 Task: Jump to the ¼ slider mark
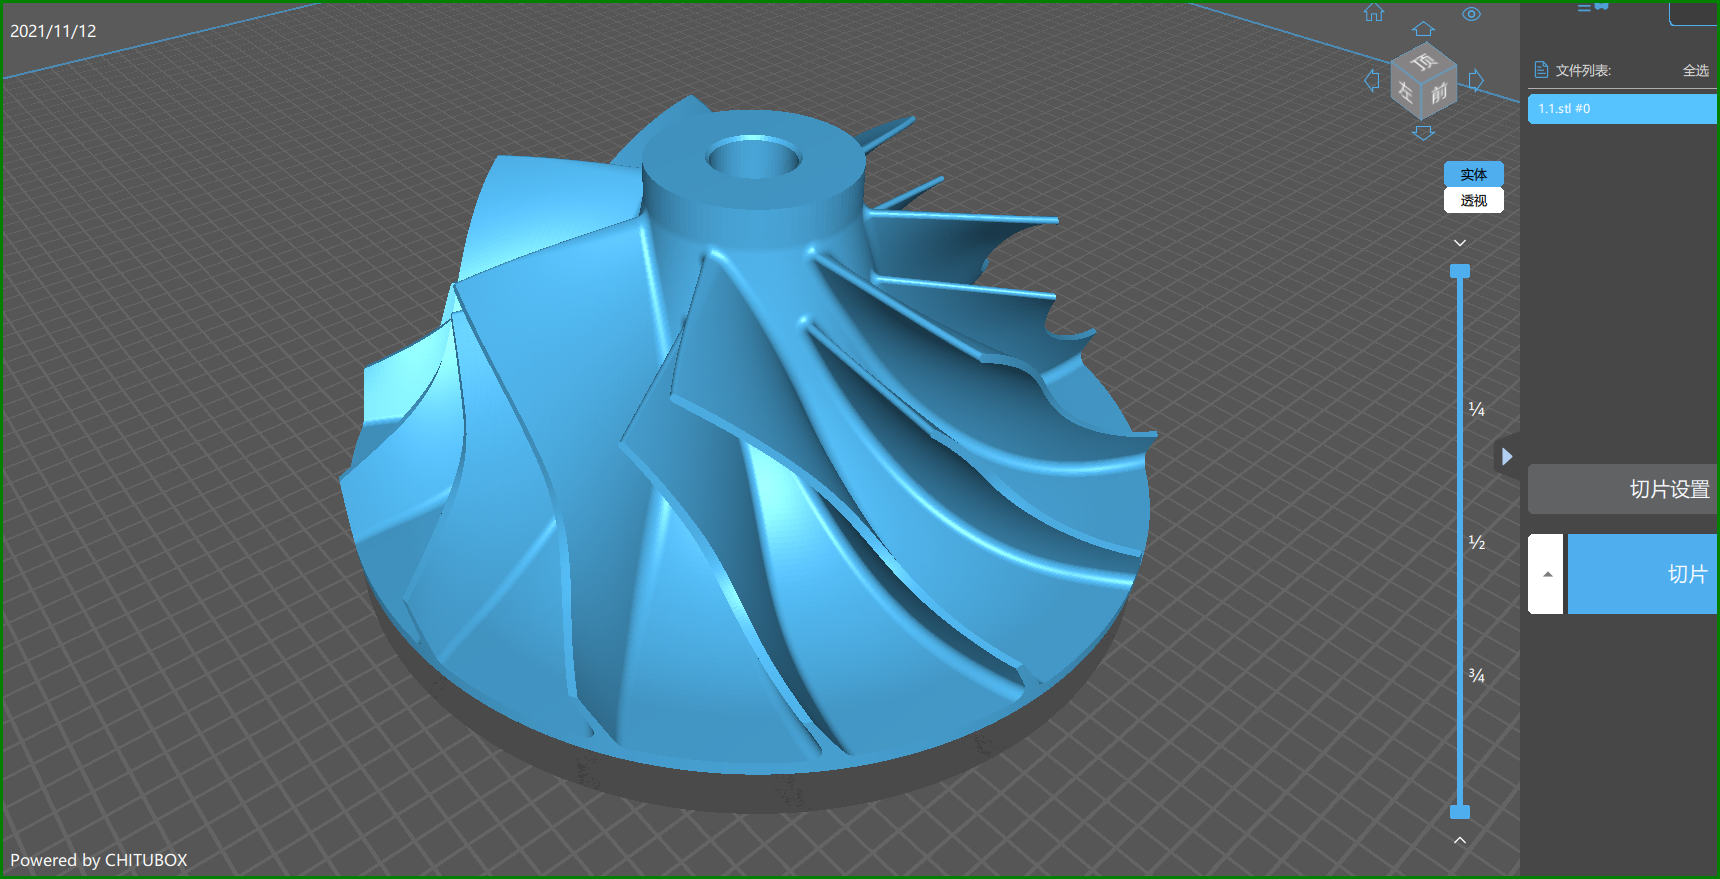pyautogui.click(x=1476, y=409)
